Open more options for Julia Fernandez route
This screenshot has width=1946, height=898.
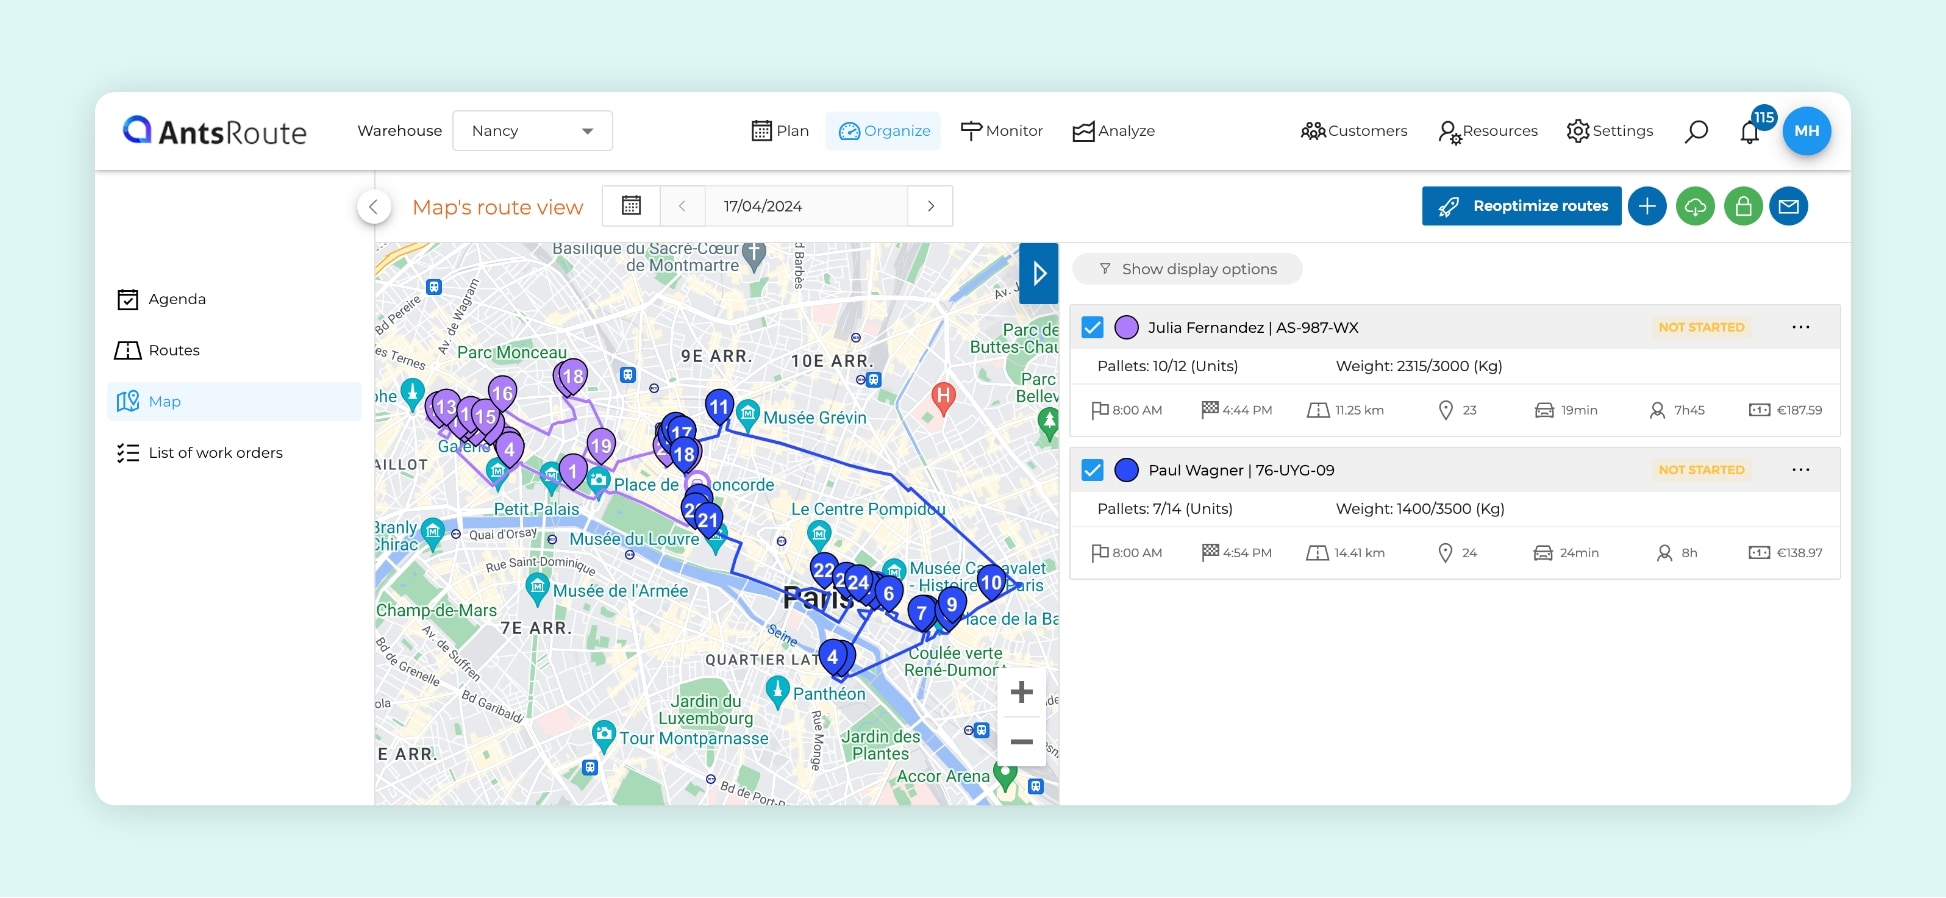point(1800,327)
